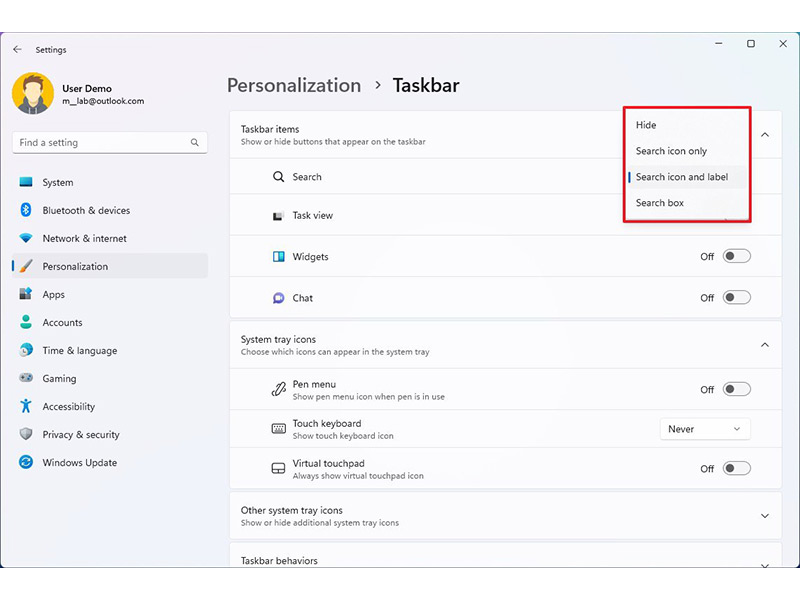Click the Find a setting search field

(100, 143)
